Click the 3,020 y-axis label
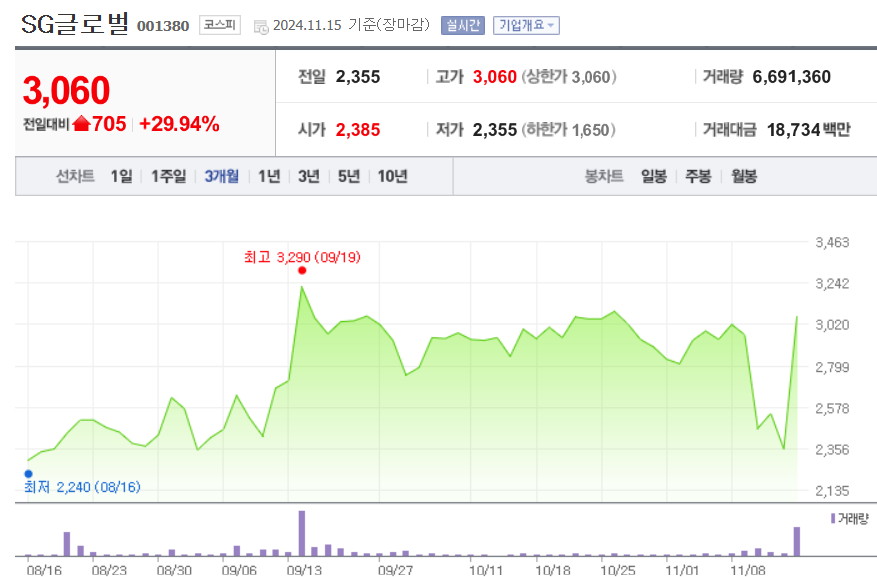The image size is (877, 577). click(832, 325)
